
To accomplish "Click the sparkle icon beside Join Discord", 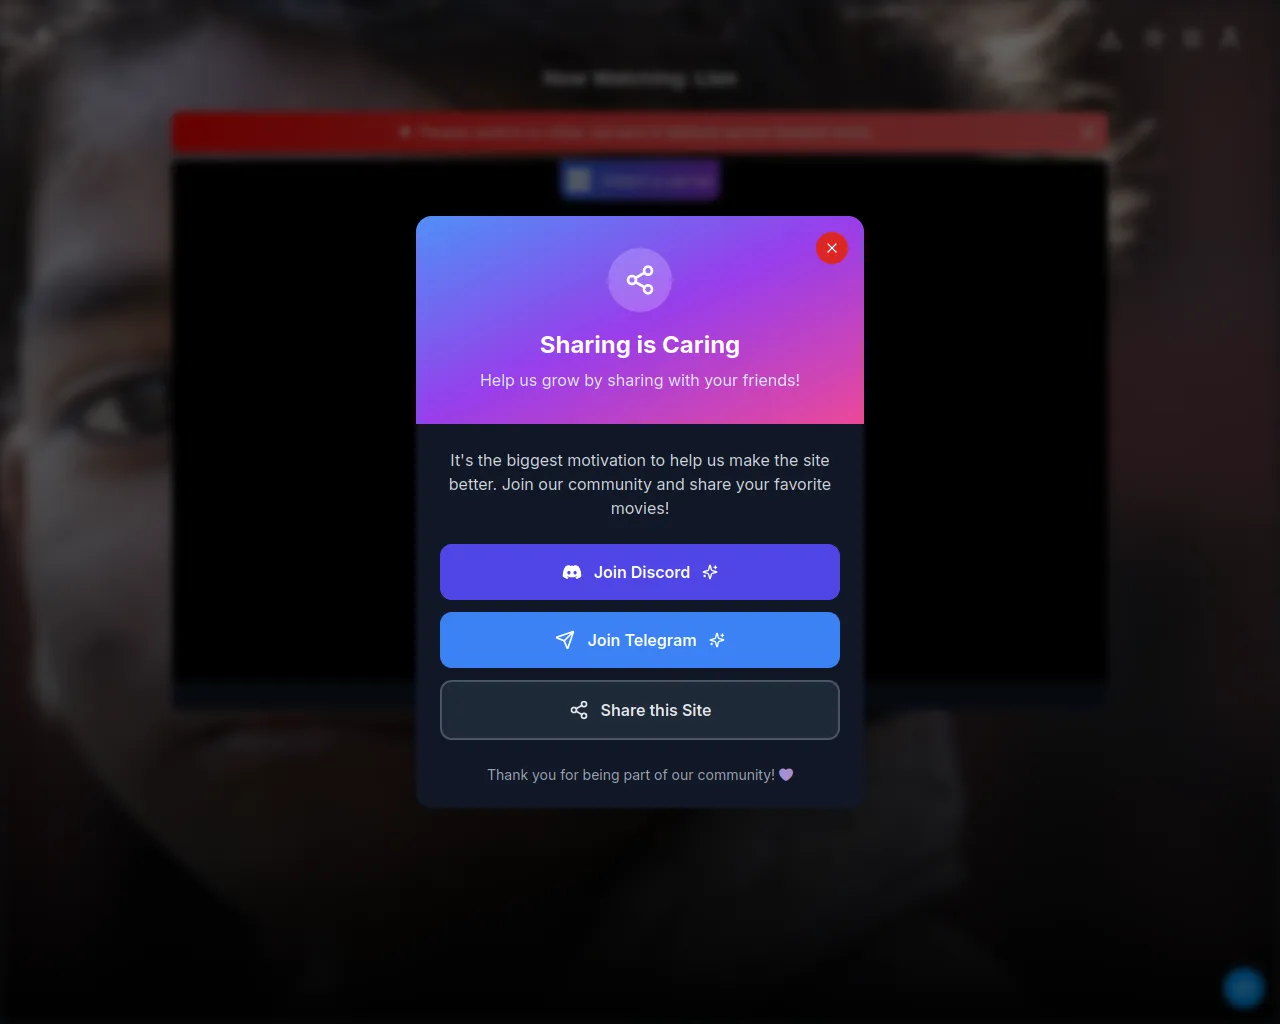I will 710,572.
